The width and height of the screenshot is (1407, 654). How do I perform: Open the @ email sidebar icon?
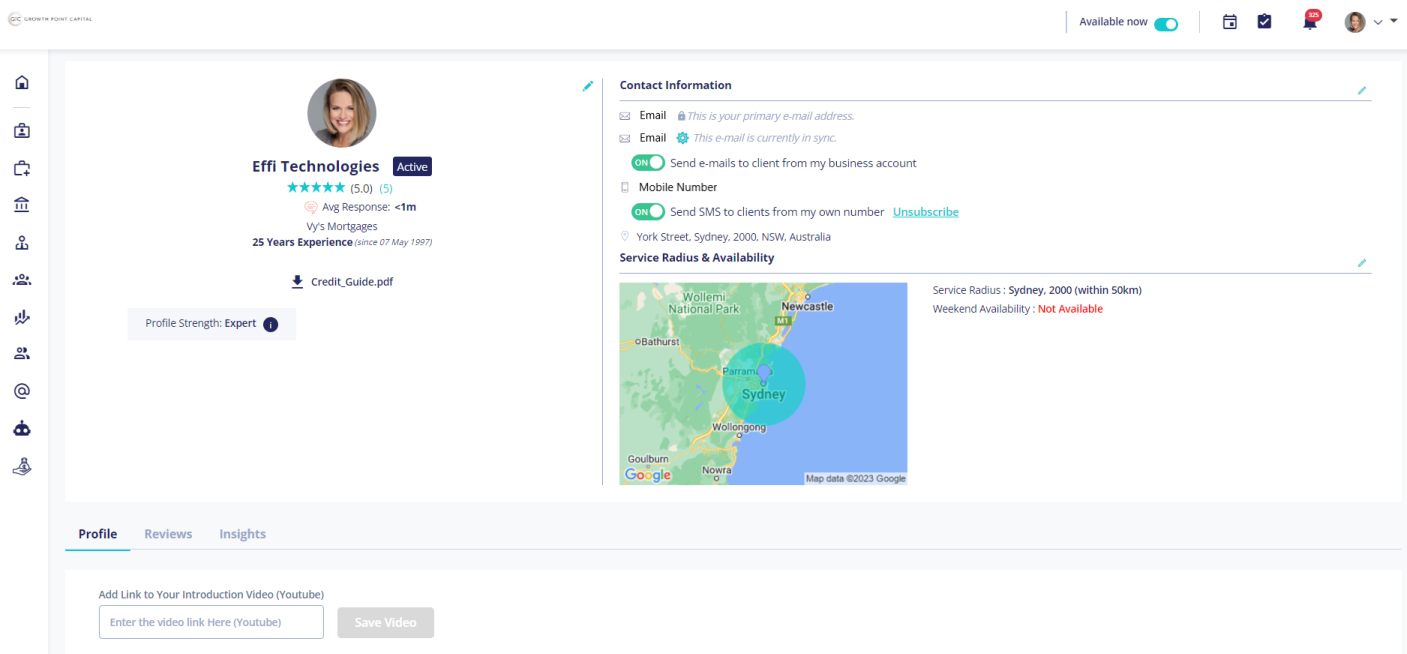(22, 391)
